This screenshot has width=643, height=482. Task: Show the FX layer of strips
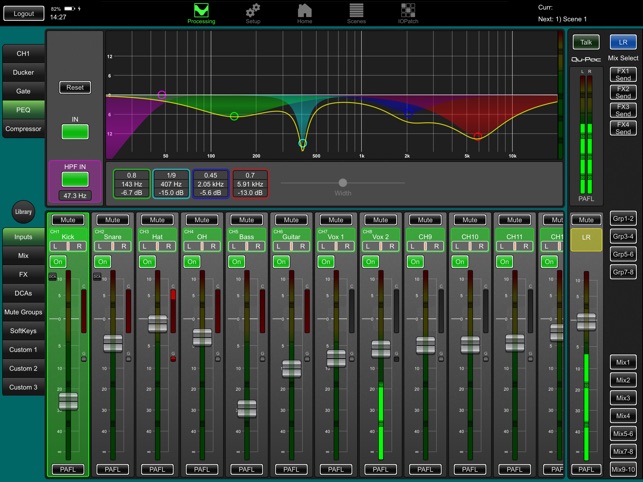[23, 275]
